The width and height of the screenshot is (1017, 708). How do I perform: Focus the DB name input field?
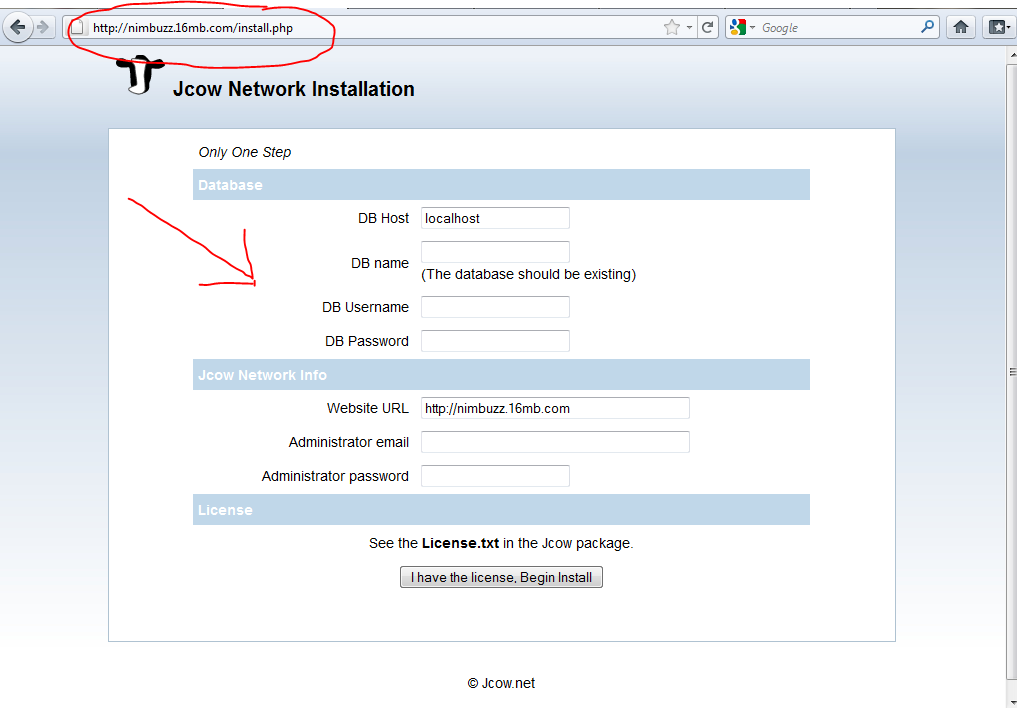[x=495, y=252]
